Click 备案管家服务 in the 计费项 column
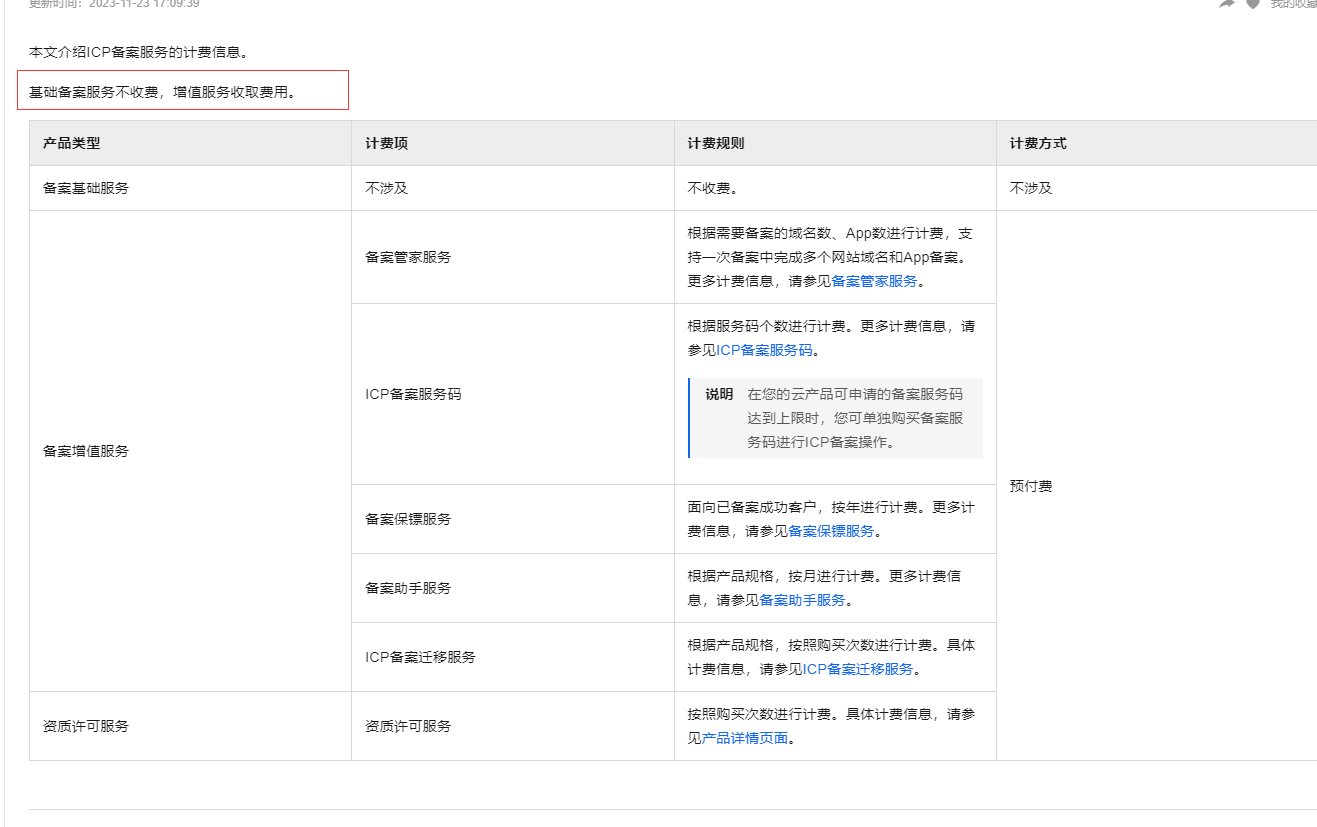Viewport: 1317px width, 827px height. (513, 257)
